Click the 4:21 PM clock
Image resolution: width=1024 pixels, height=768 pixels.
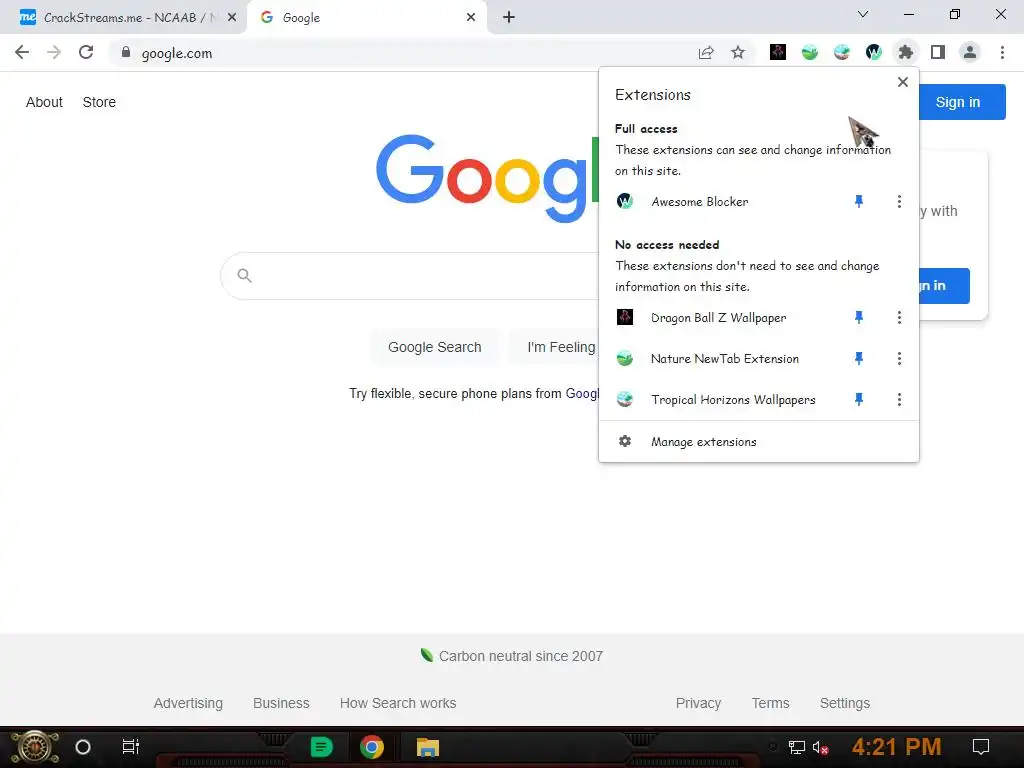tap(897, 746)
